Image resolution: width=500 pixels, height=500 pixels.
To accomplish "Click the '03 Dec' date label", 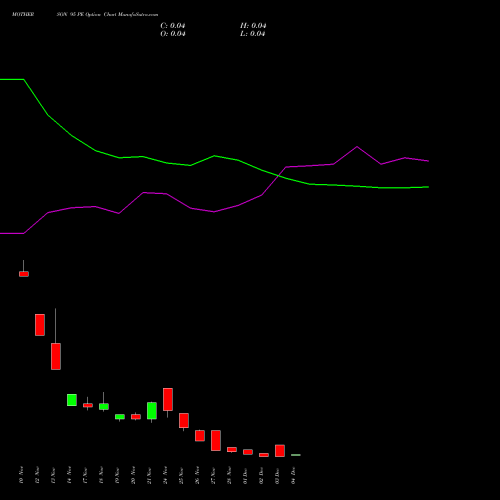I will [x=277, y=475].
